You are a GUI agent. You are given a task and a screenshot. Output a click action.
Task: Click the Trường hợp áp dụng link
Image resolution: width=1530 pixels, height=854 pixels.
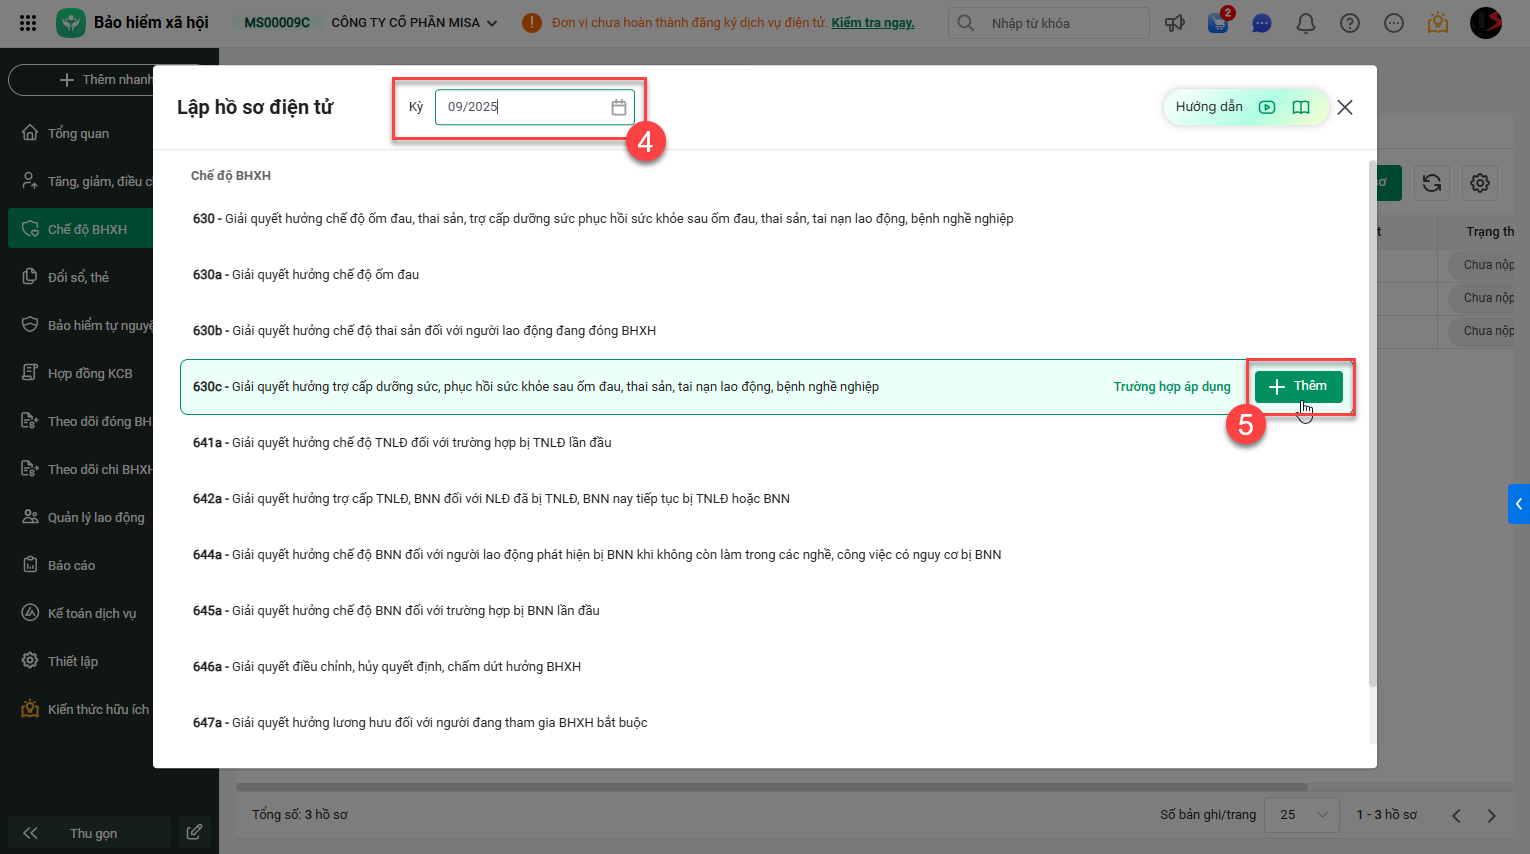1172,387
